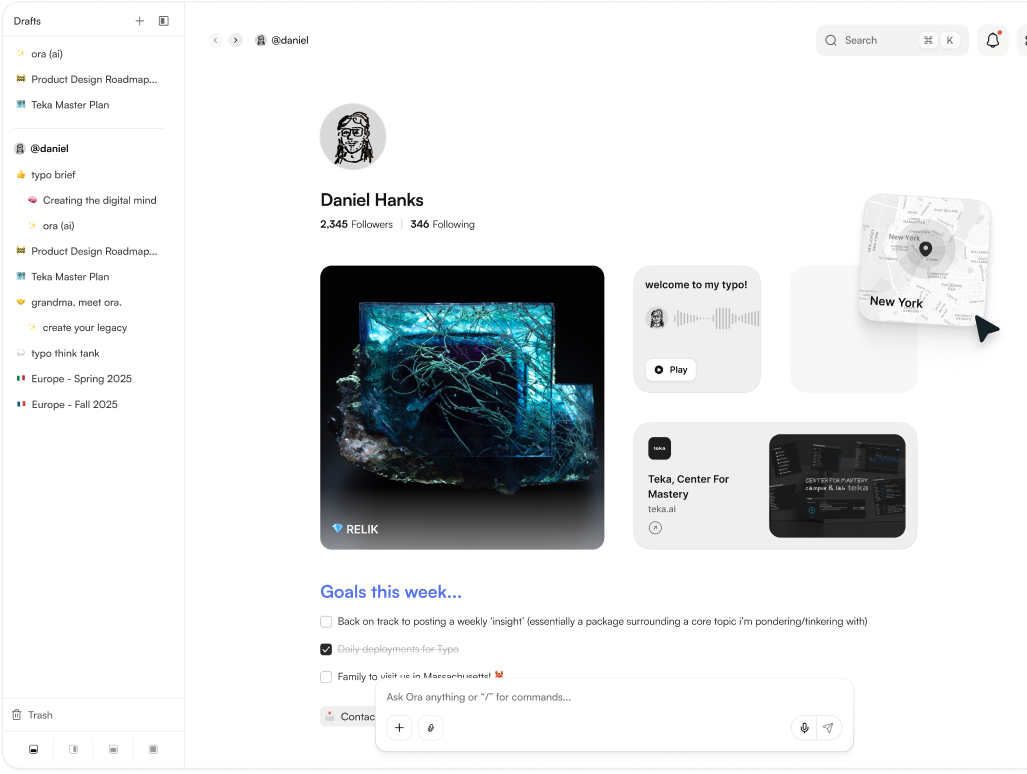Add a new draft with the plus icon
1027x774 pixels.
[x=140, y=21]
